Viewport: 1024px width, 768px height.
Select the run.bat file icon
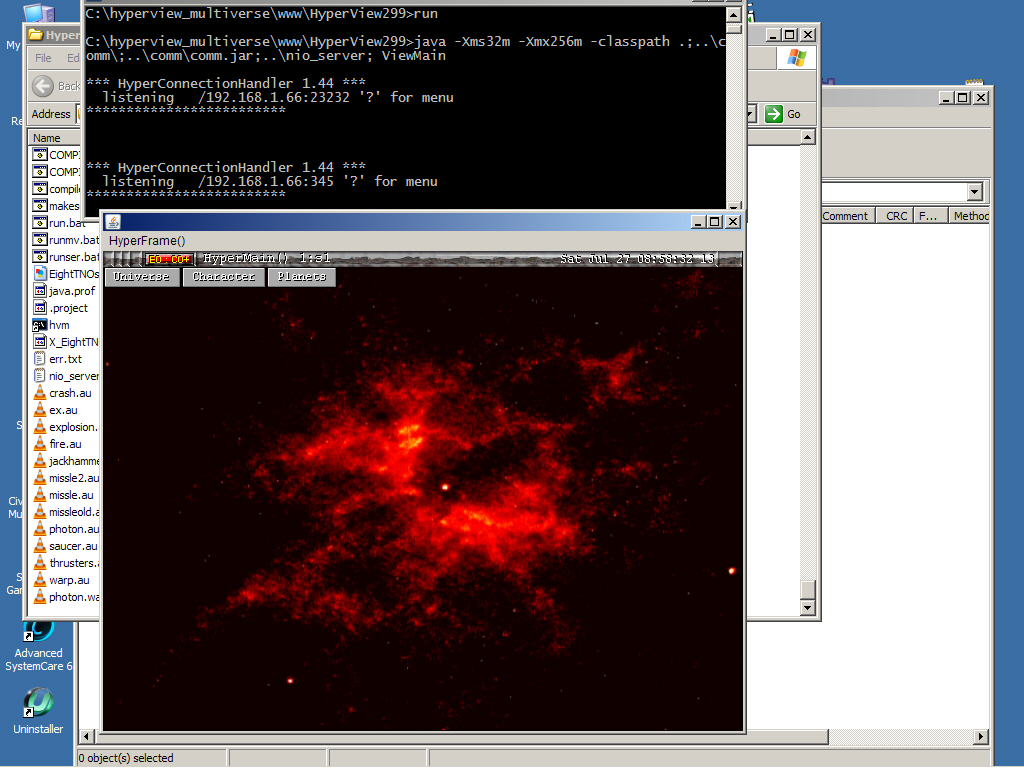41,223
